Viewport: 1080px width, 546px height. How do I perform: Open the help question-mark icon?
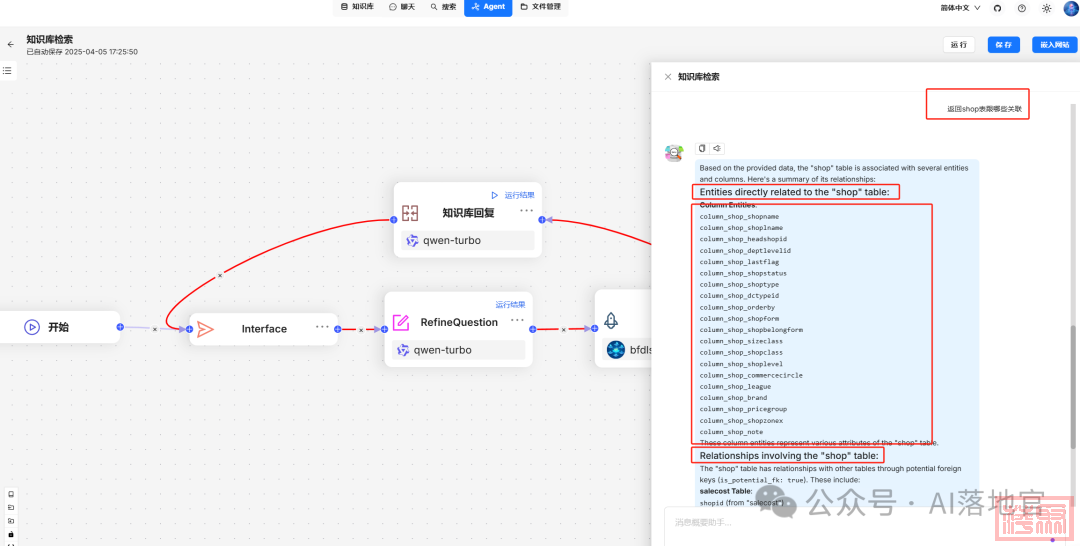(1021, 8)
